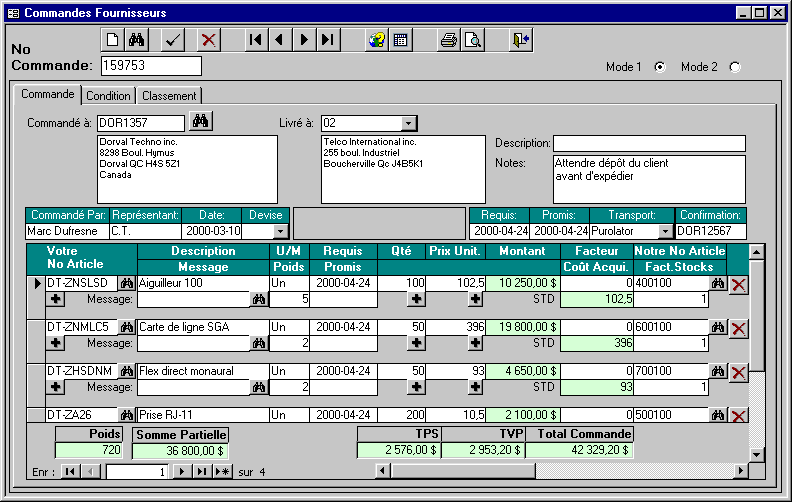Search supplier with binoculars beside DOR1357
The height and width of the screenshot is (502, 792).
[x=201, y=121]
